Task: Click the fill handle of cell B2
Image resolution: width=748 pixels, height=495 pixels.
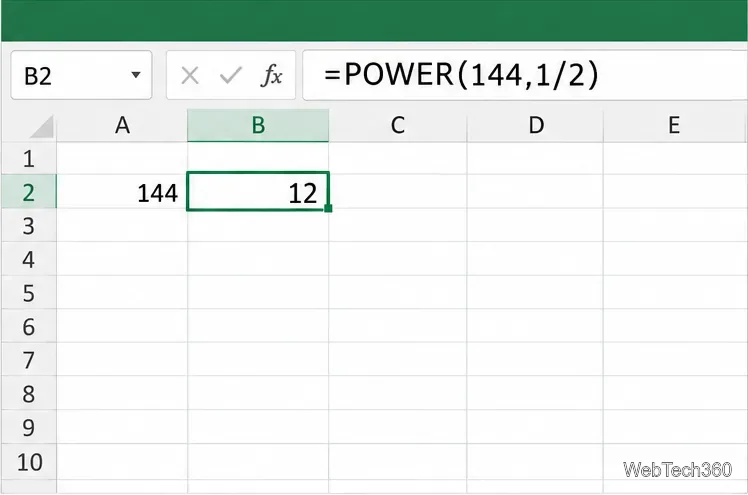Action: tap(328, 208)
